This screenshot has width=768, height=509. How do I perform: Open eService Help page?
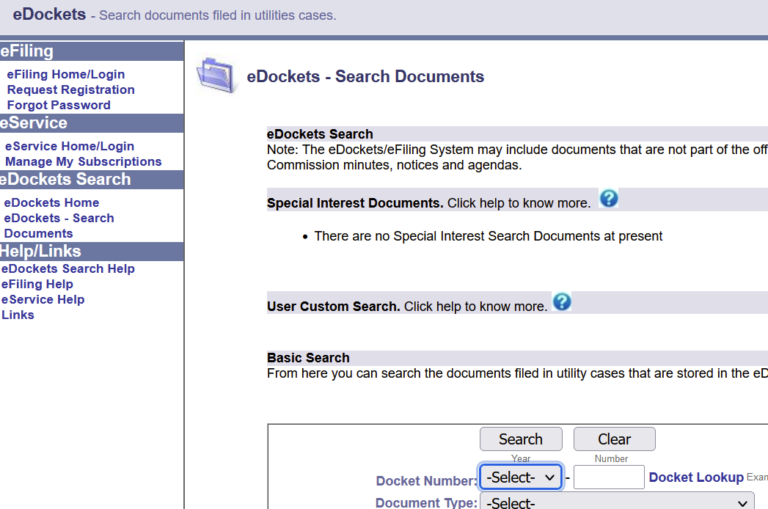coord(43,299)
